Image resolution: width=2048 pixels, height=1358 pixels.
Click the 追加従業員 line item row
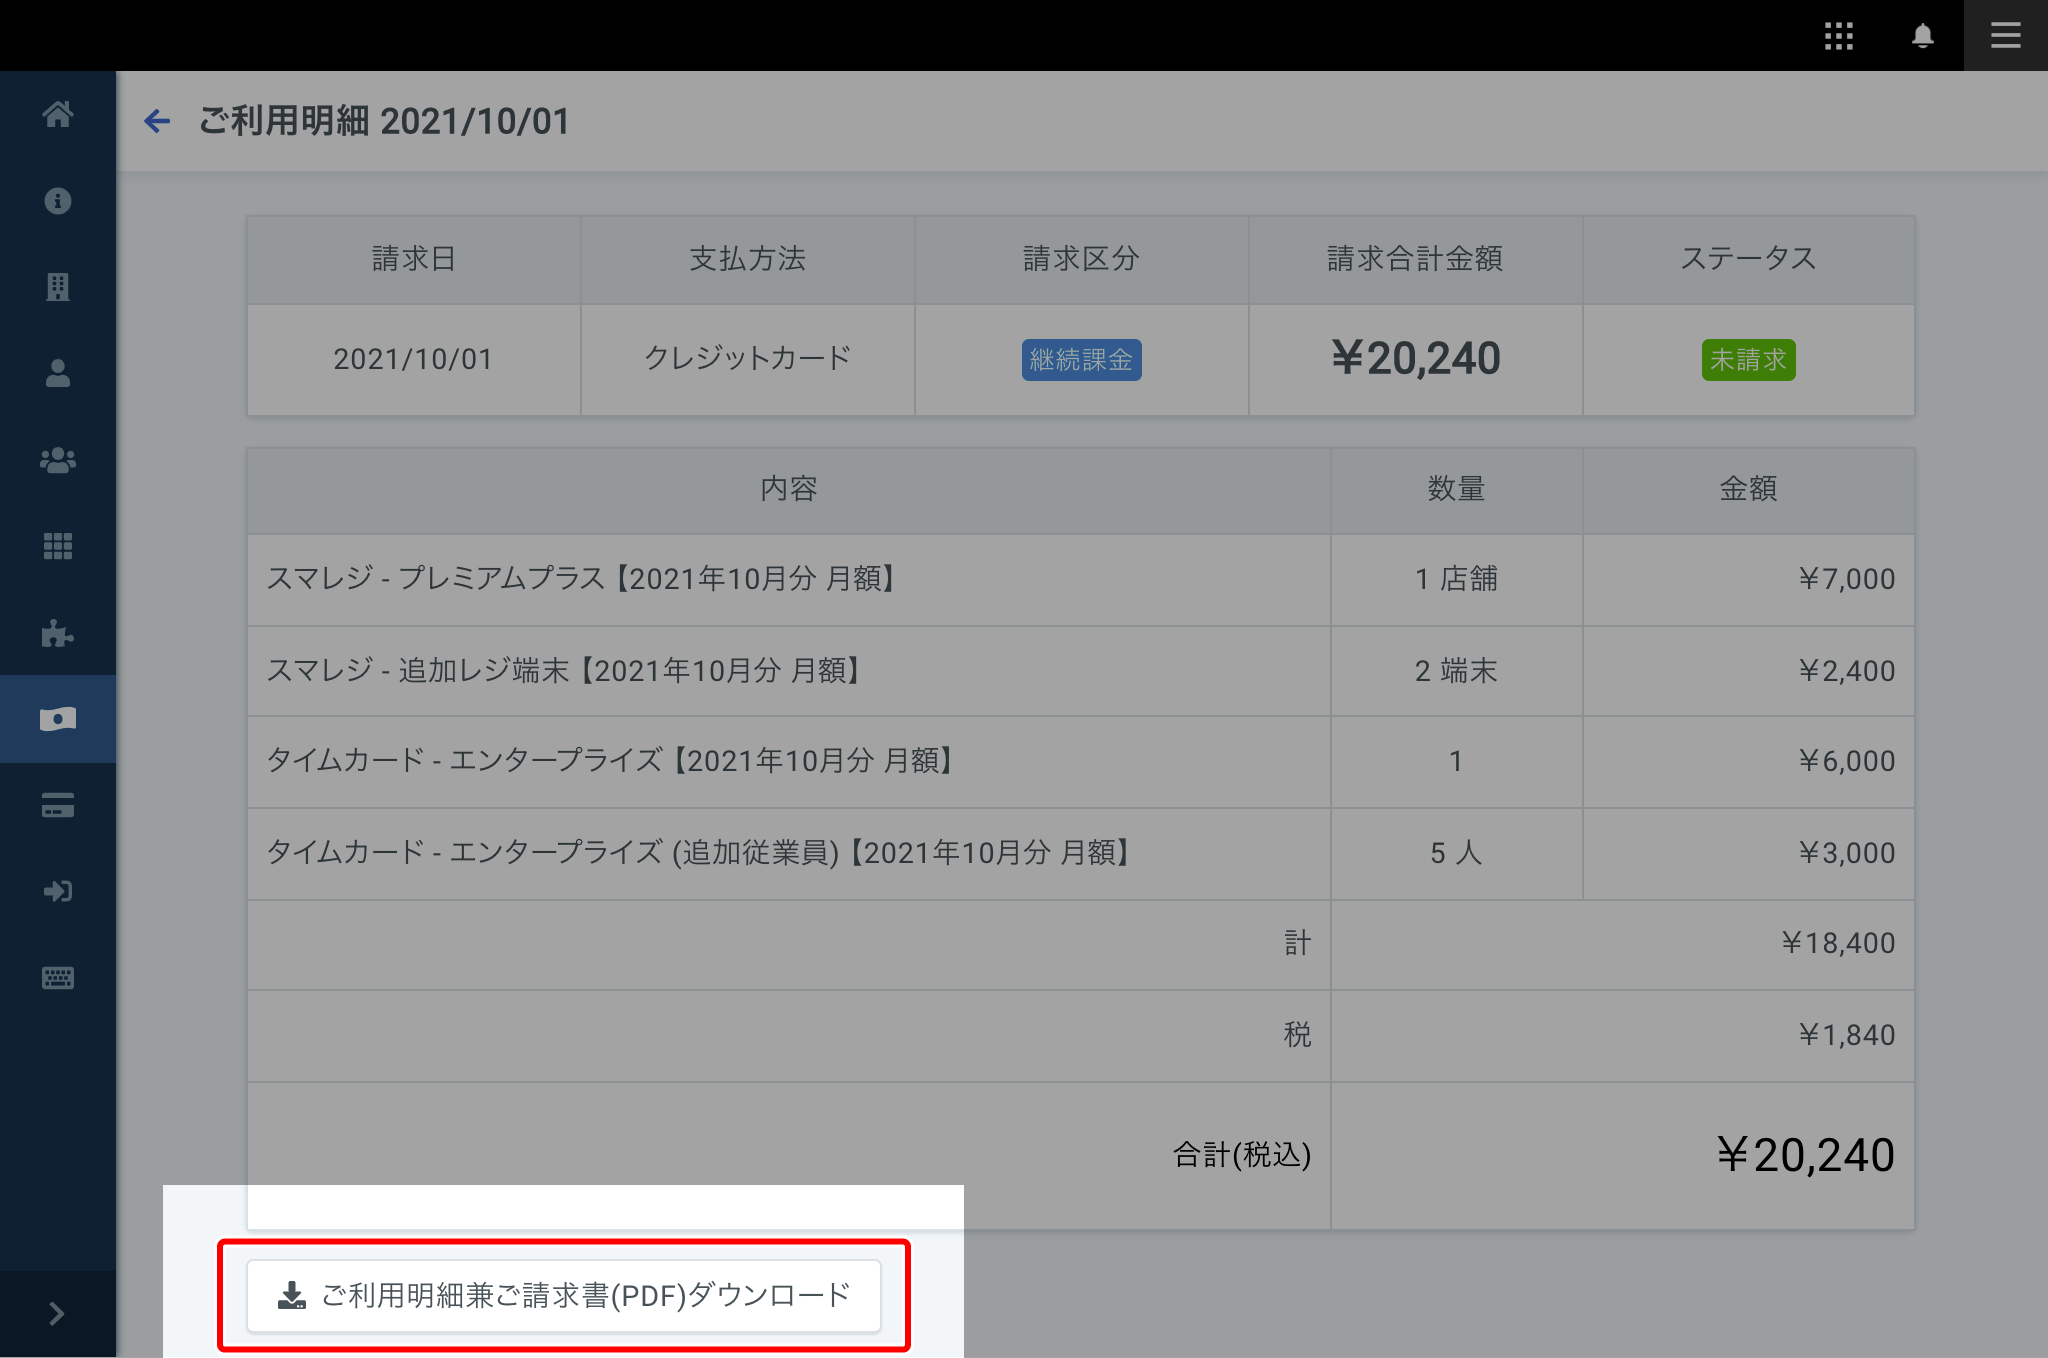[x=1080, y=853]
